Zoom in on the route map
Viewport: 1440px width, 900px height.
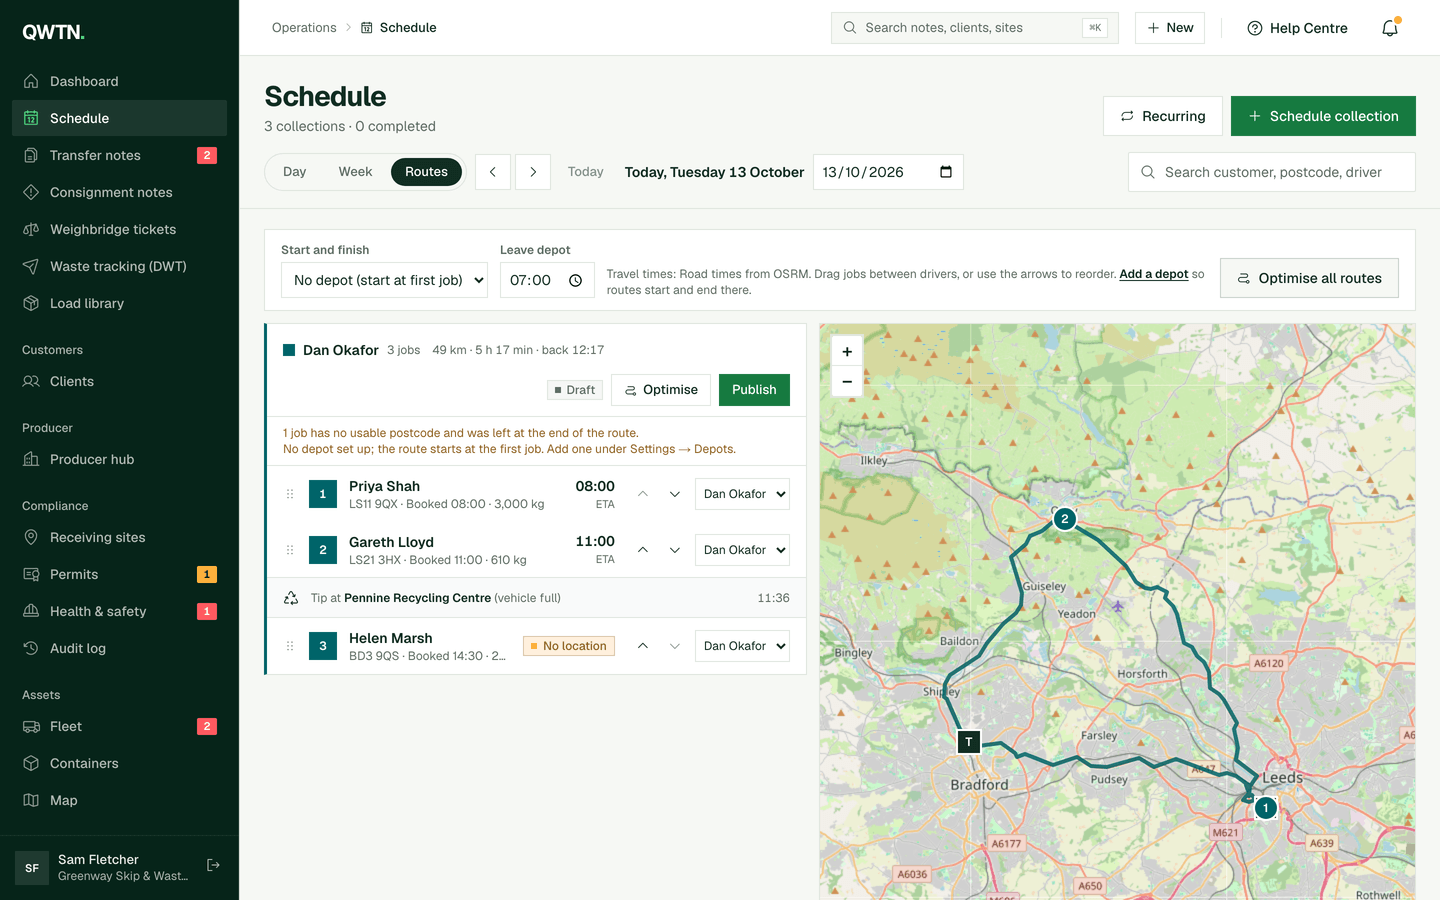pyautogui.click(x=847, y=351)
